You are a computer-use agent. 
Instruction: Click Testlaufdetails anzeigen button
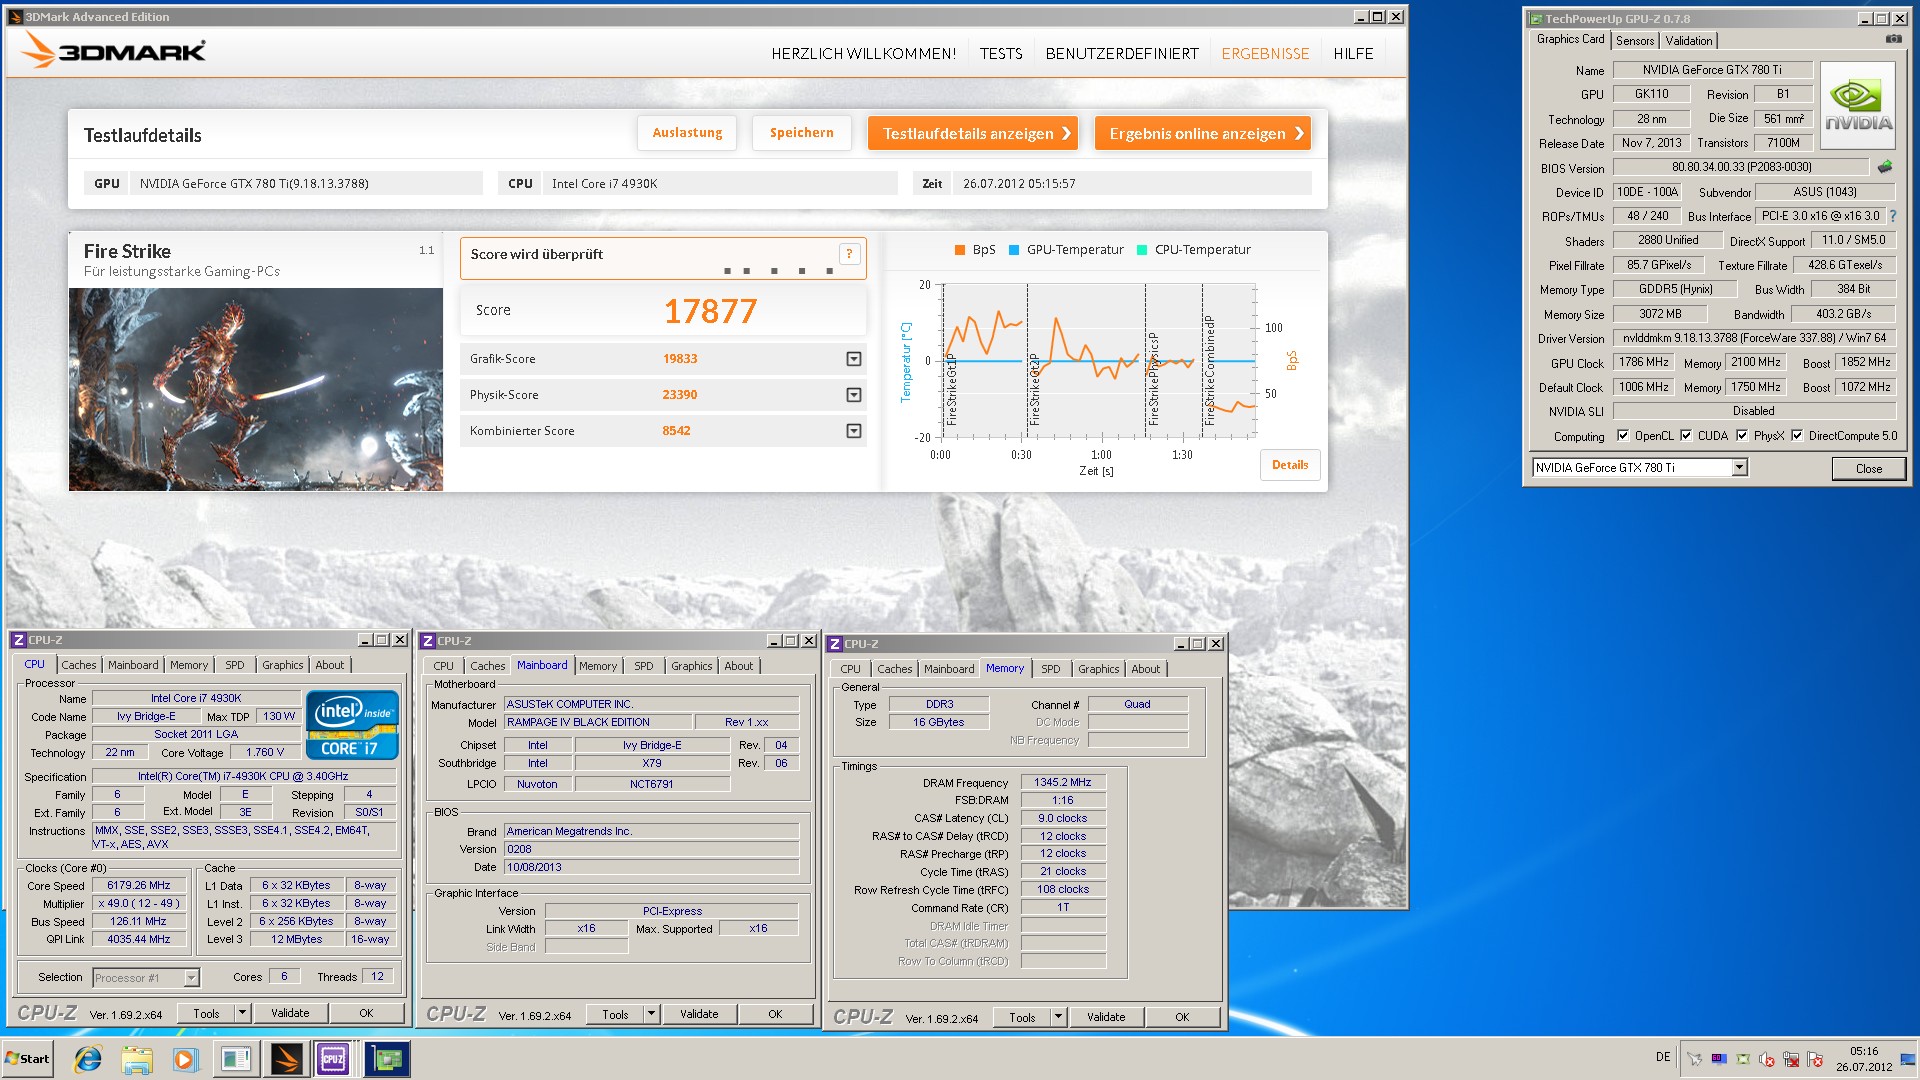tap(973, 134)
